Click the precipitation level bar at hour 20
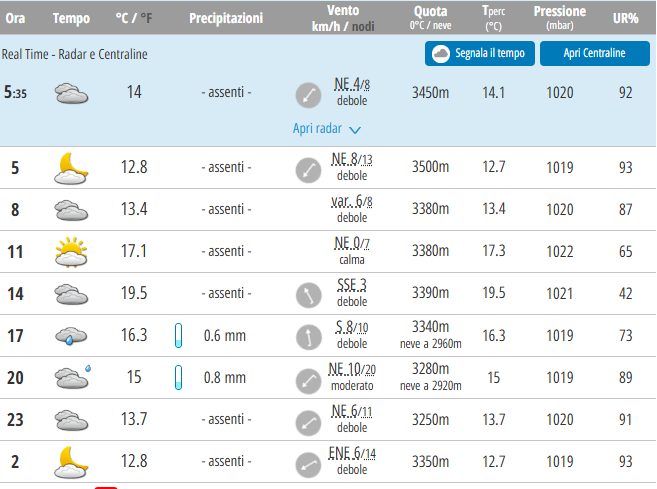Viewport: 657px width, 489px height. coord(179,378)
